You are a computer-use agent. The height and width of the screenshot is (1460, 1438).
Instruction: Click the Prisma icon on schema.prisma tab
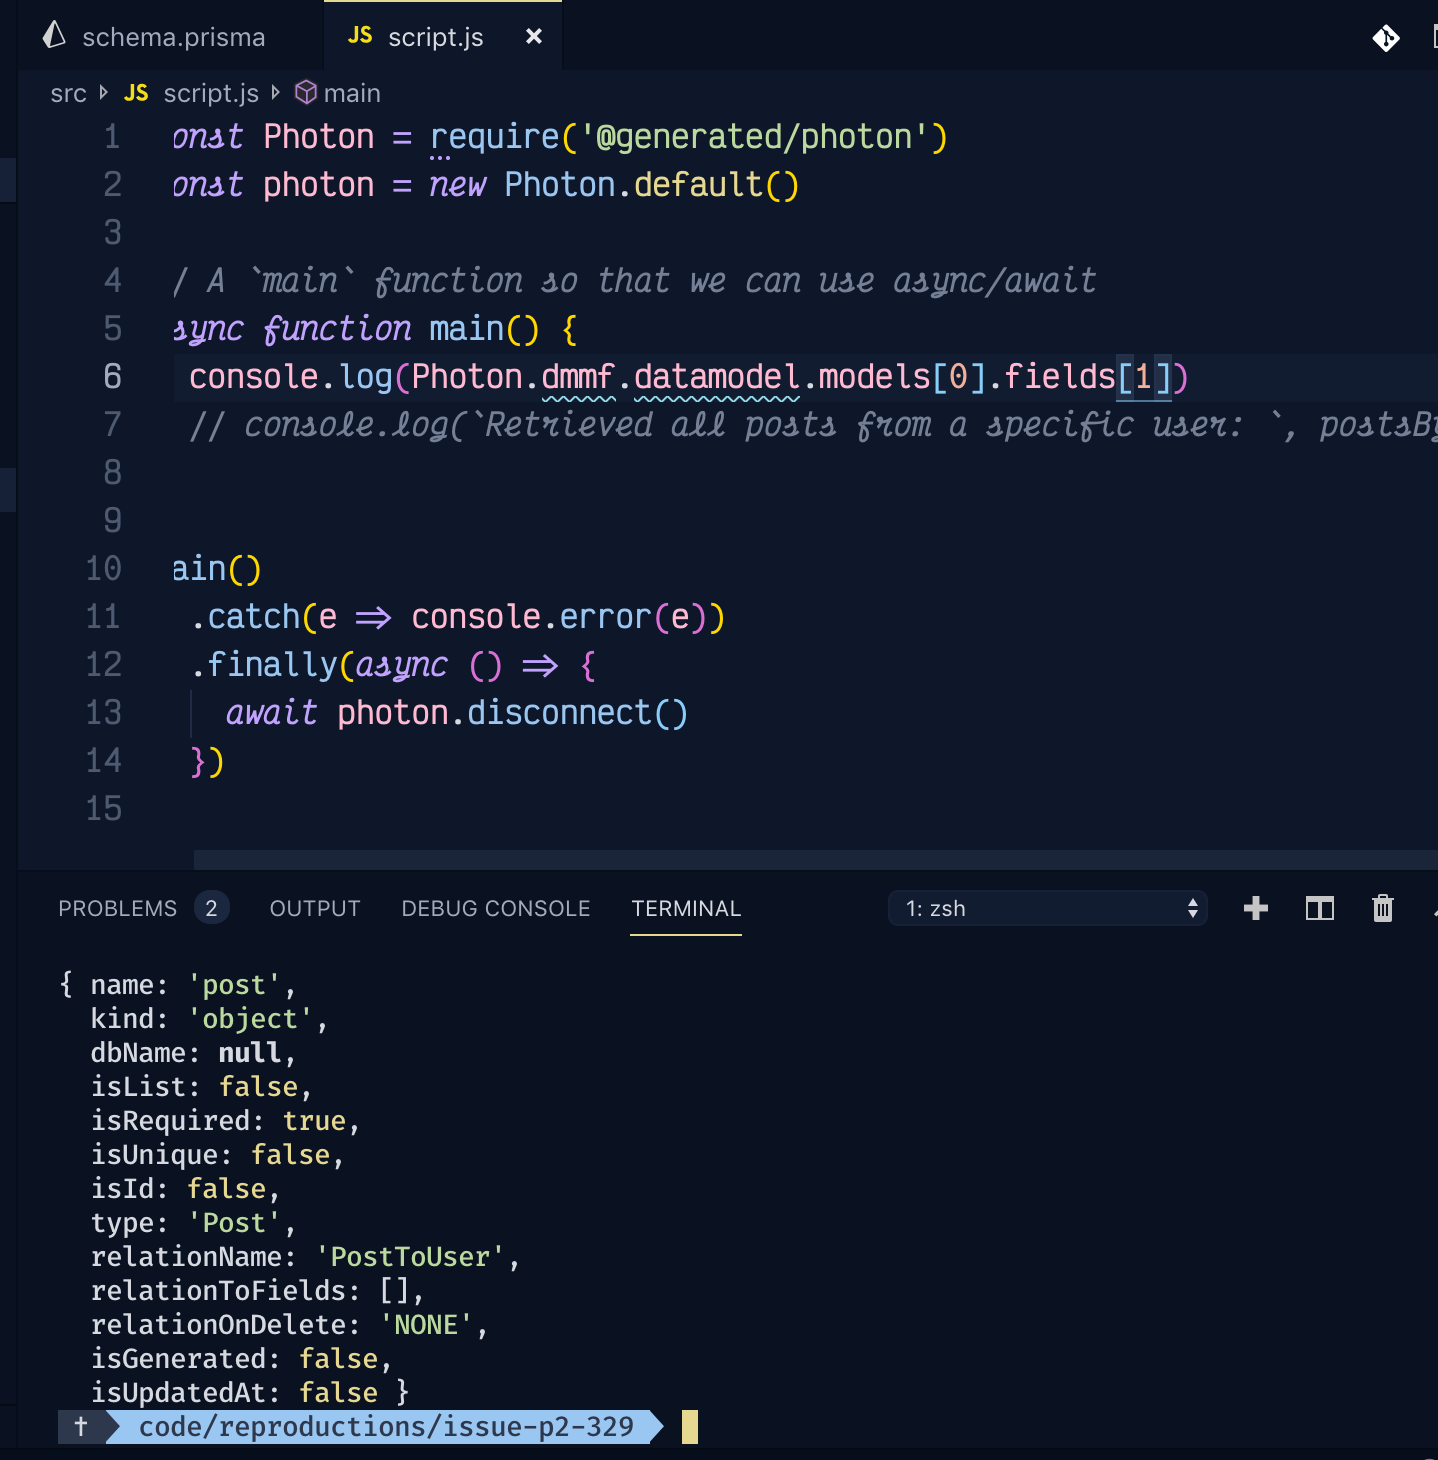[x=53, y=36]
